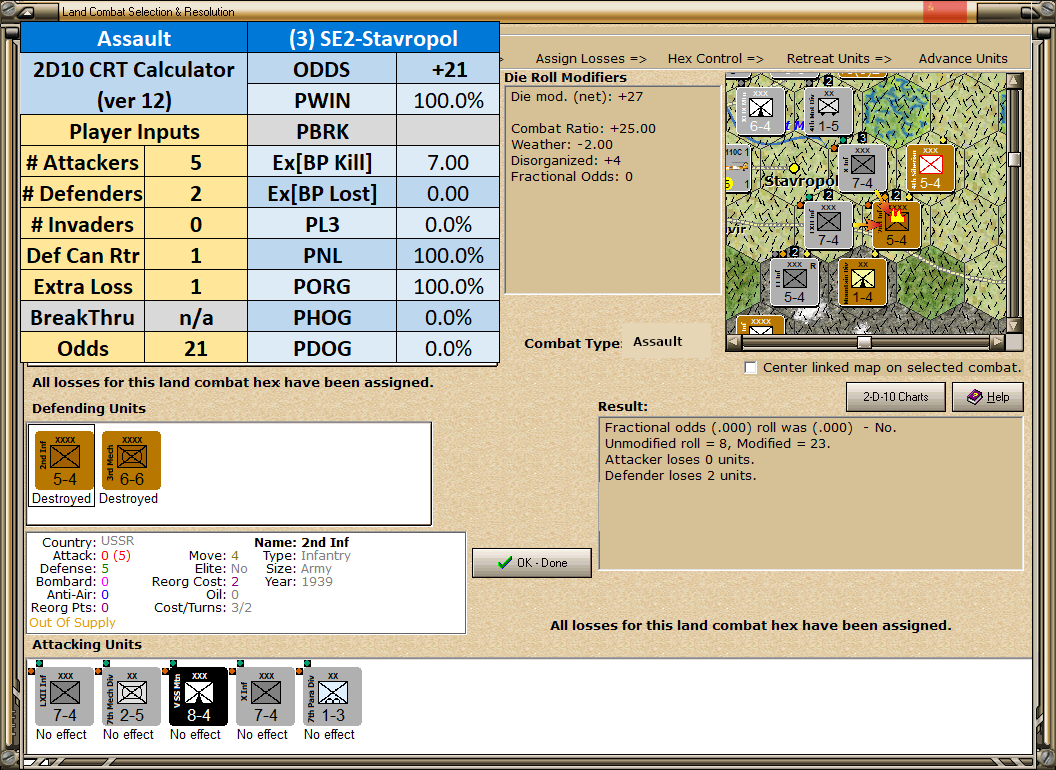Click the 4th Mot Div 1-5 map counter
The height and width of the screenshot is (770, 1056).
828,110
